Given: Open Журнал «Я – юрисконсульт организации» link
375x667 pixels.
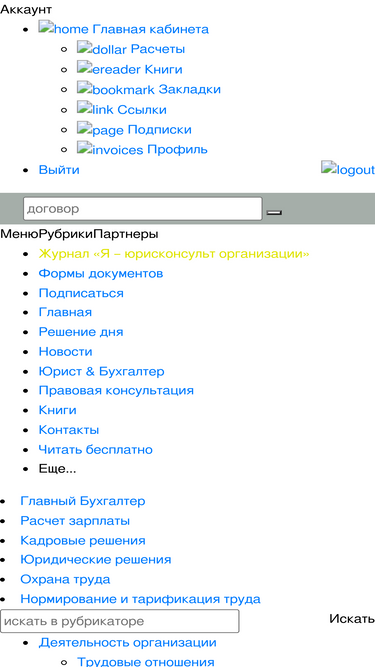Looking at the screenshot, I should (x=174, y=254).
